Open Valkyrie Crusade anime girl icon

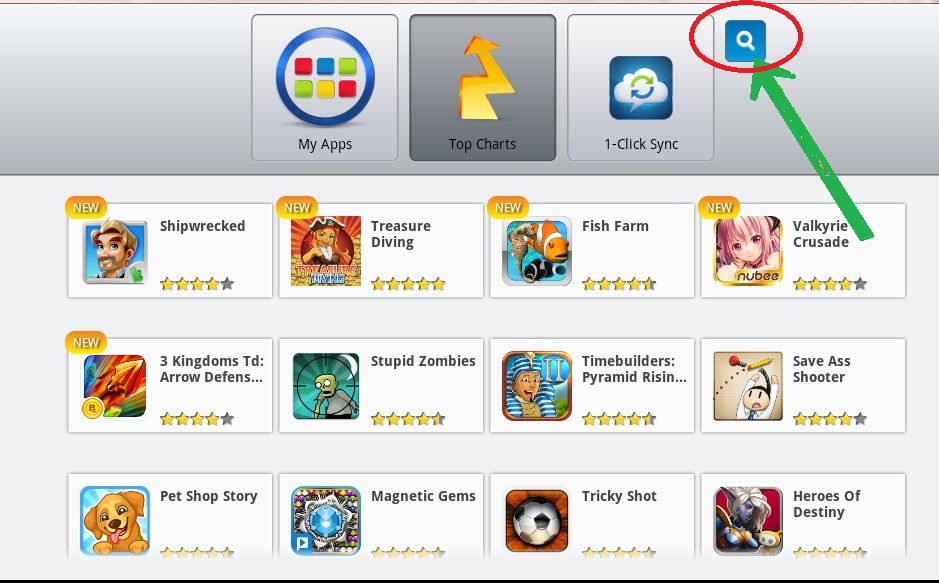[748, 251]
